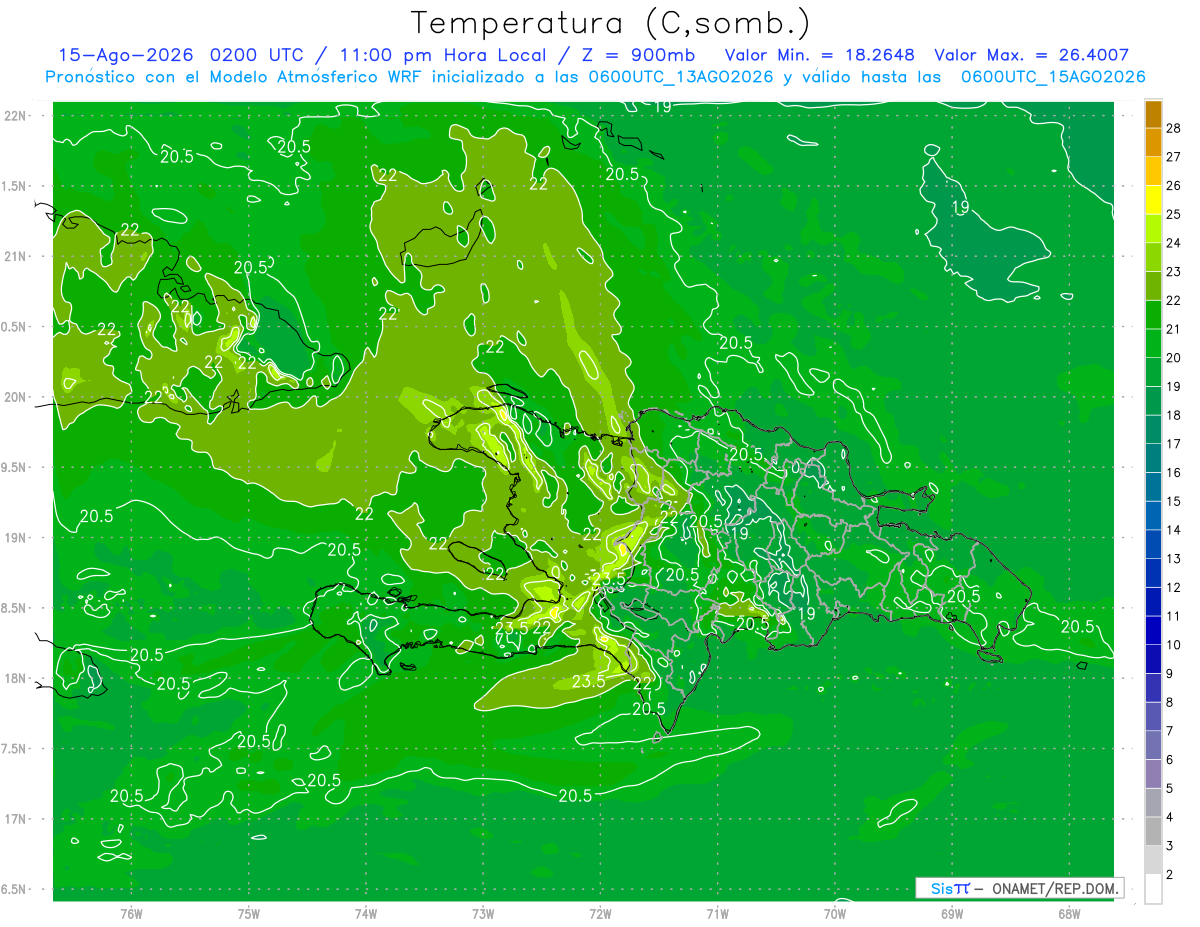Screen dimensions: 1200x927
Task: Click the 22N latitude axis label
Action: [16, 115]
